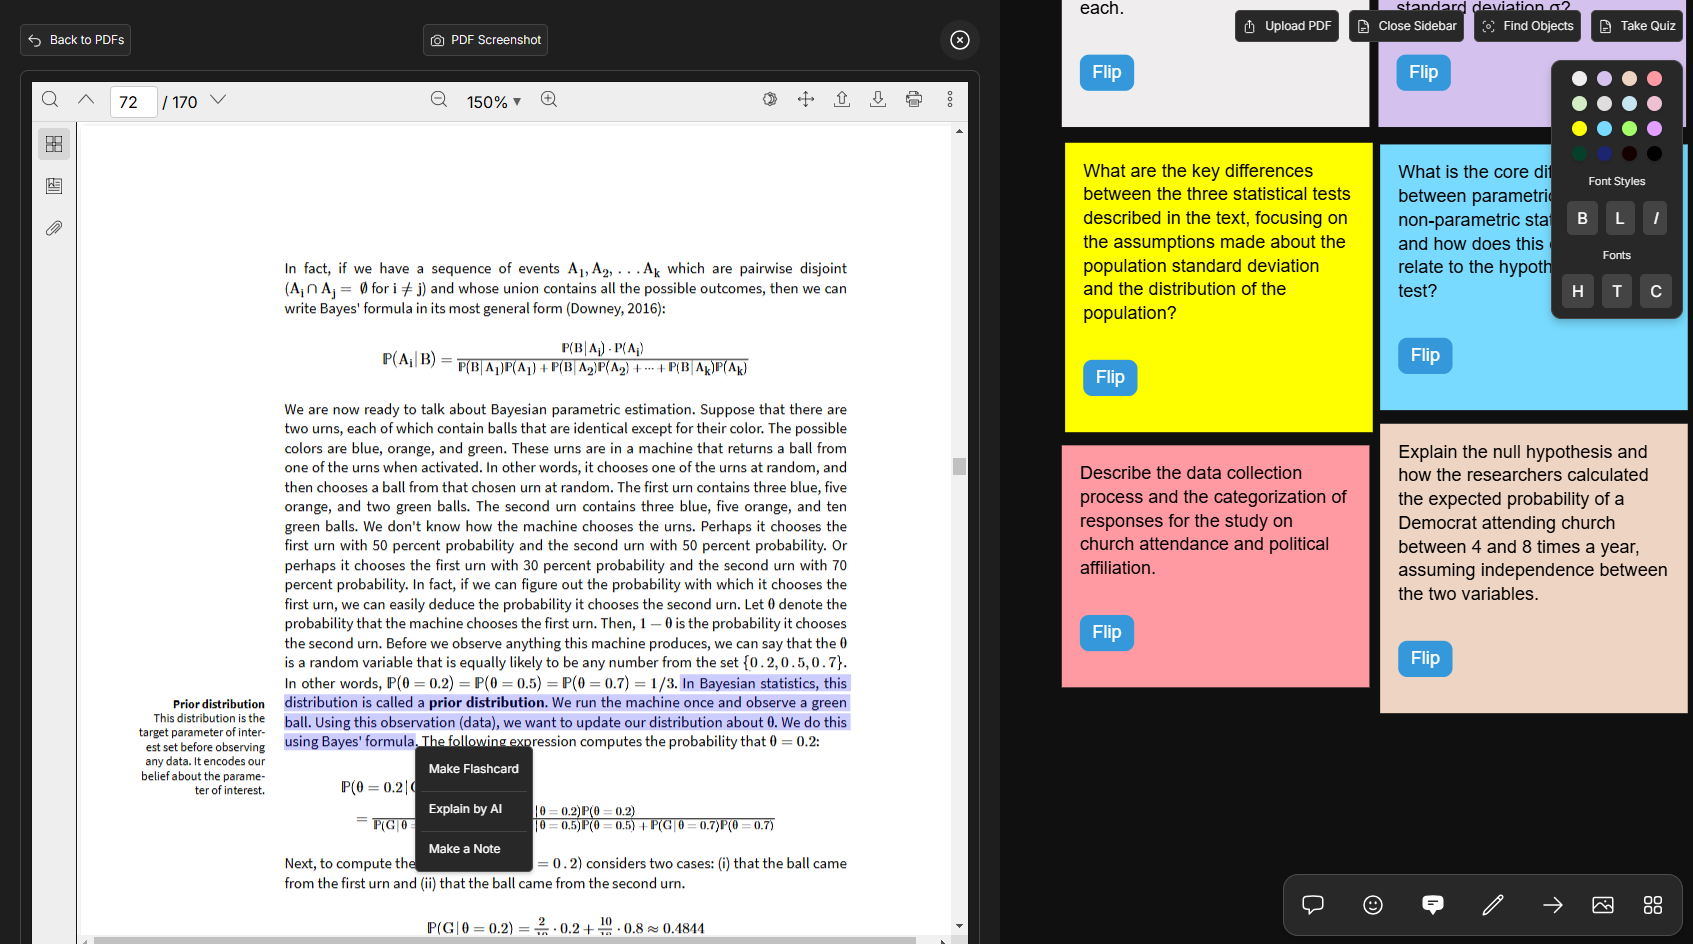The width and height of the screenshot is (1693, 944).
Task: Flip the yellow statistical tests card
Action: [x=1109, y=377]
